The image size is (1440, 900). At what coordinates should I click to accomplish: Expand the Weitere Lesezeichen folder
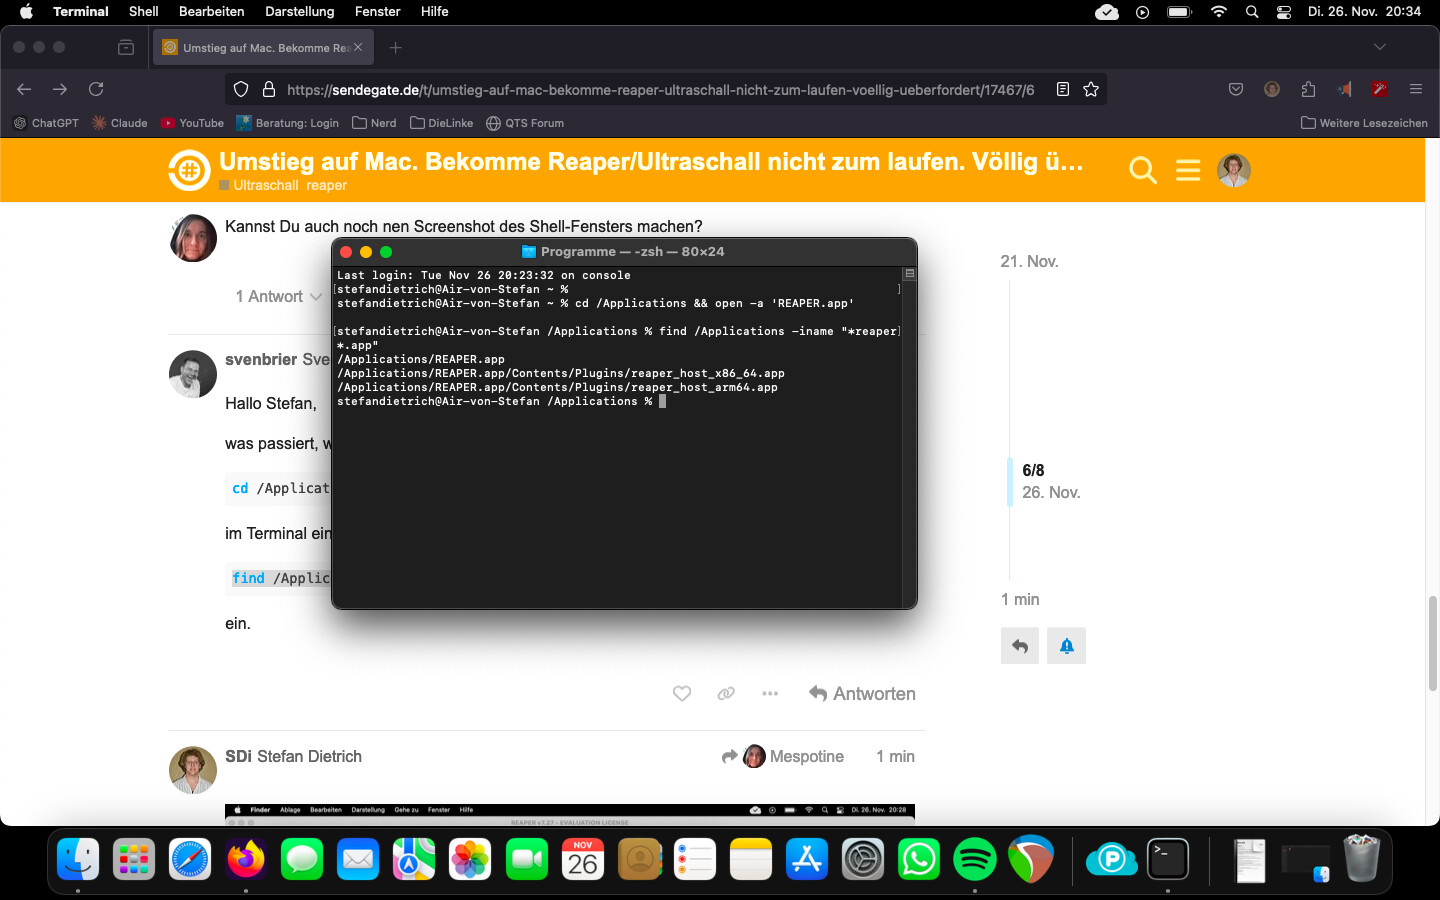[1364, 123]
